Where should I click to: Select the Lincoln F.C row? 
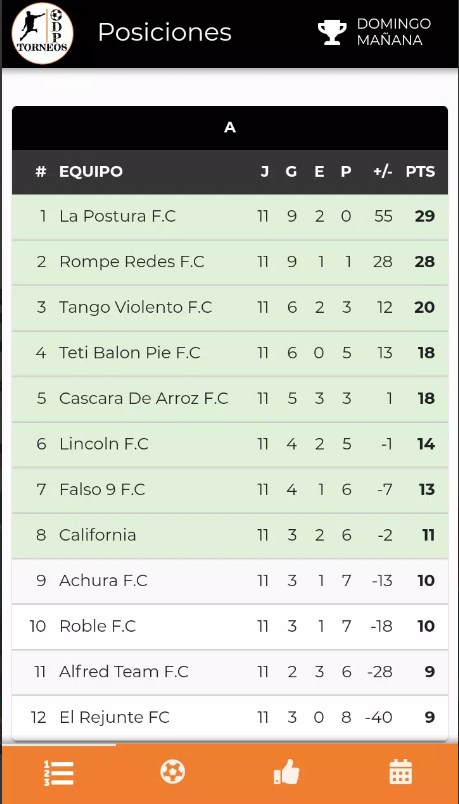pyautogui.click(x=230, y=444)
